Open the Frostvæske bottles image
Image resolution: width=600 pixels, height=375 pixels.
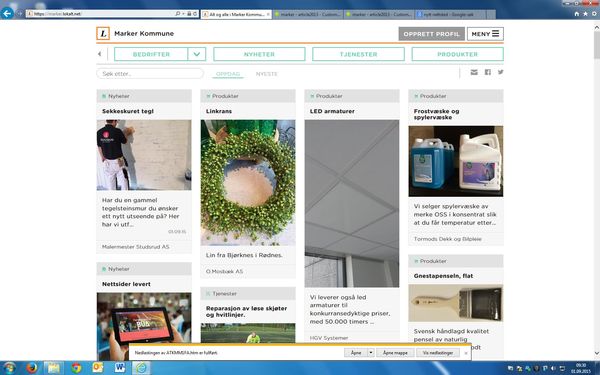(x=456, y=161)
